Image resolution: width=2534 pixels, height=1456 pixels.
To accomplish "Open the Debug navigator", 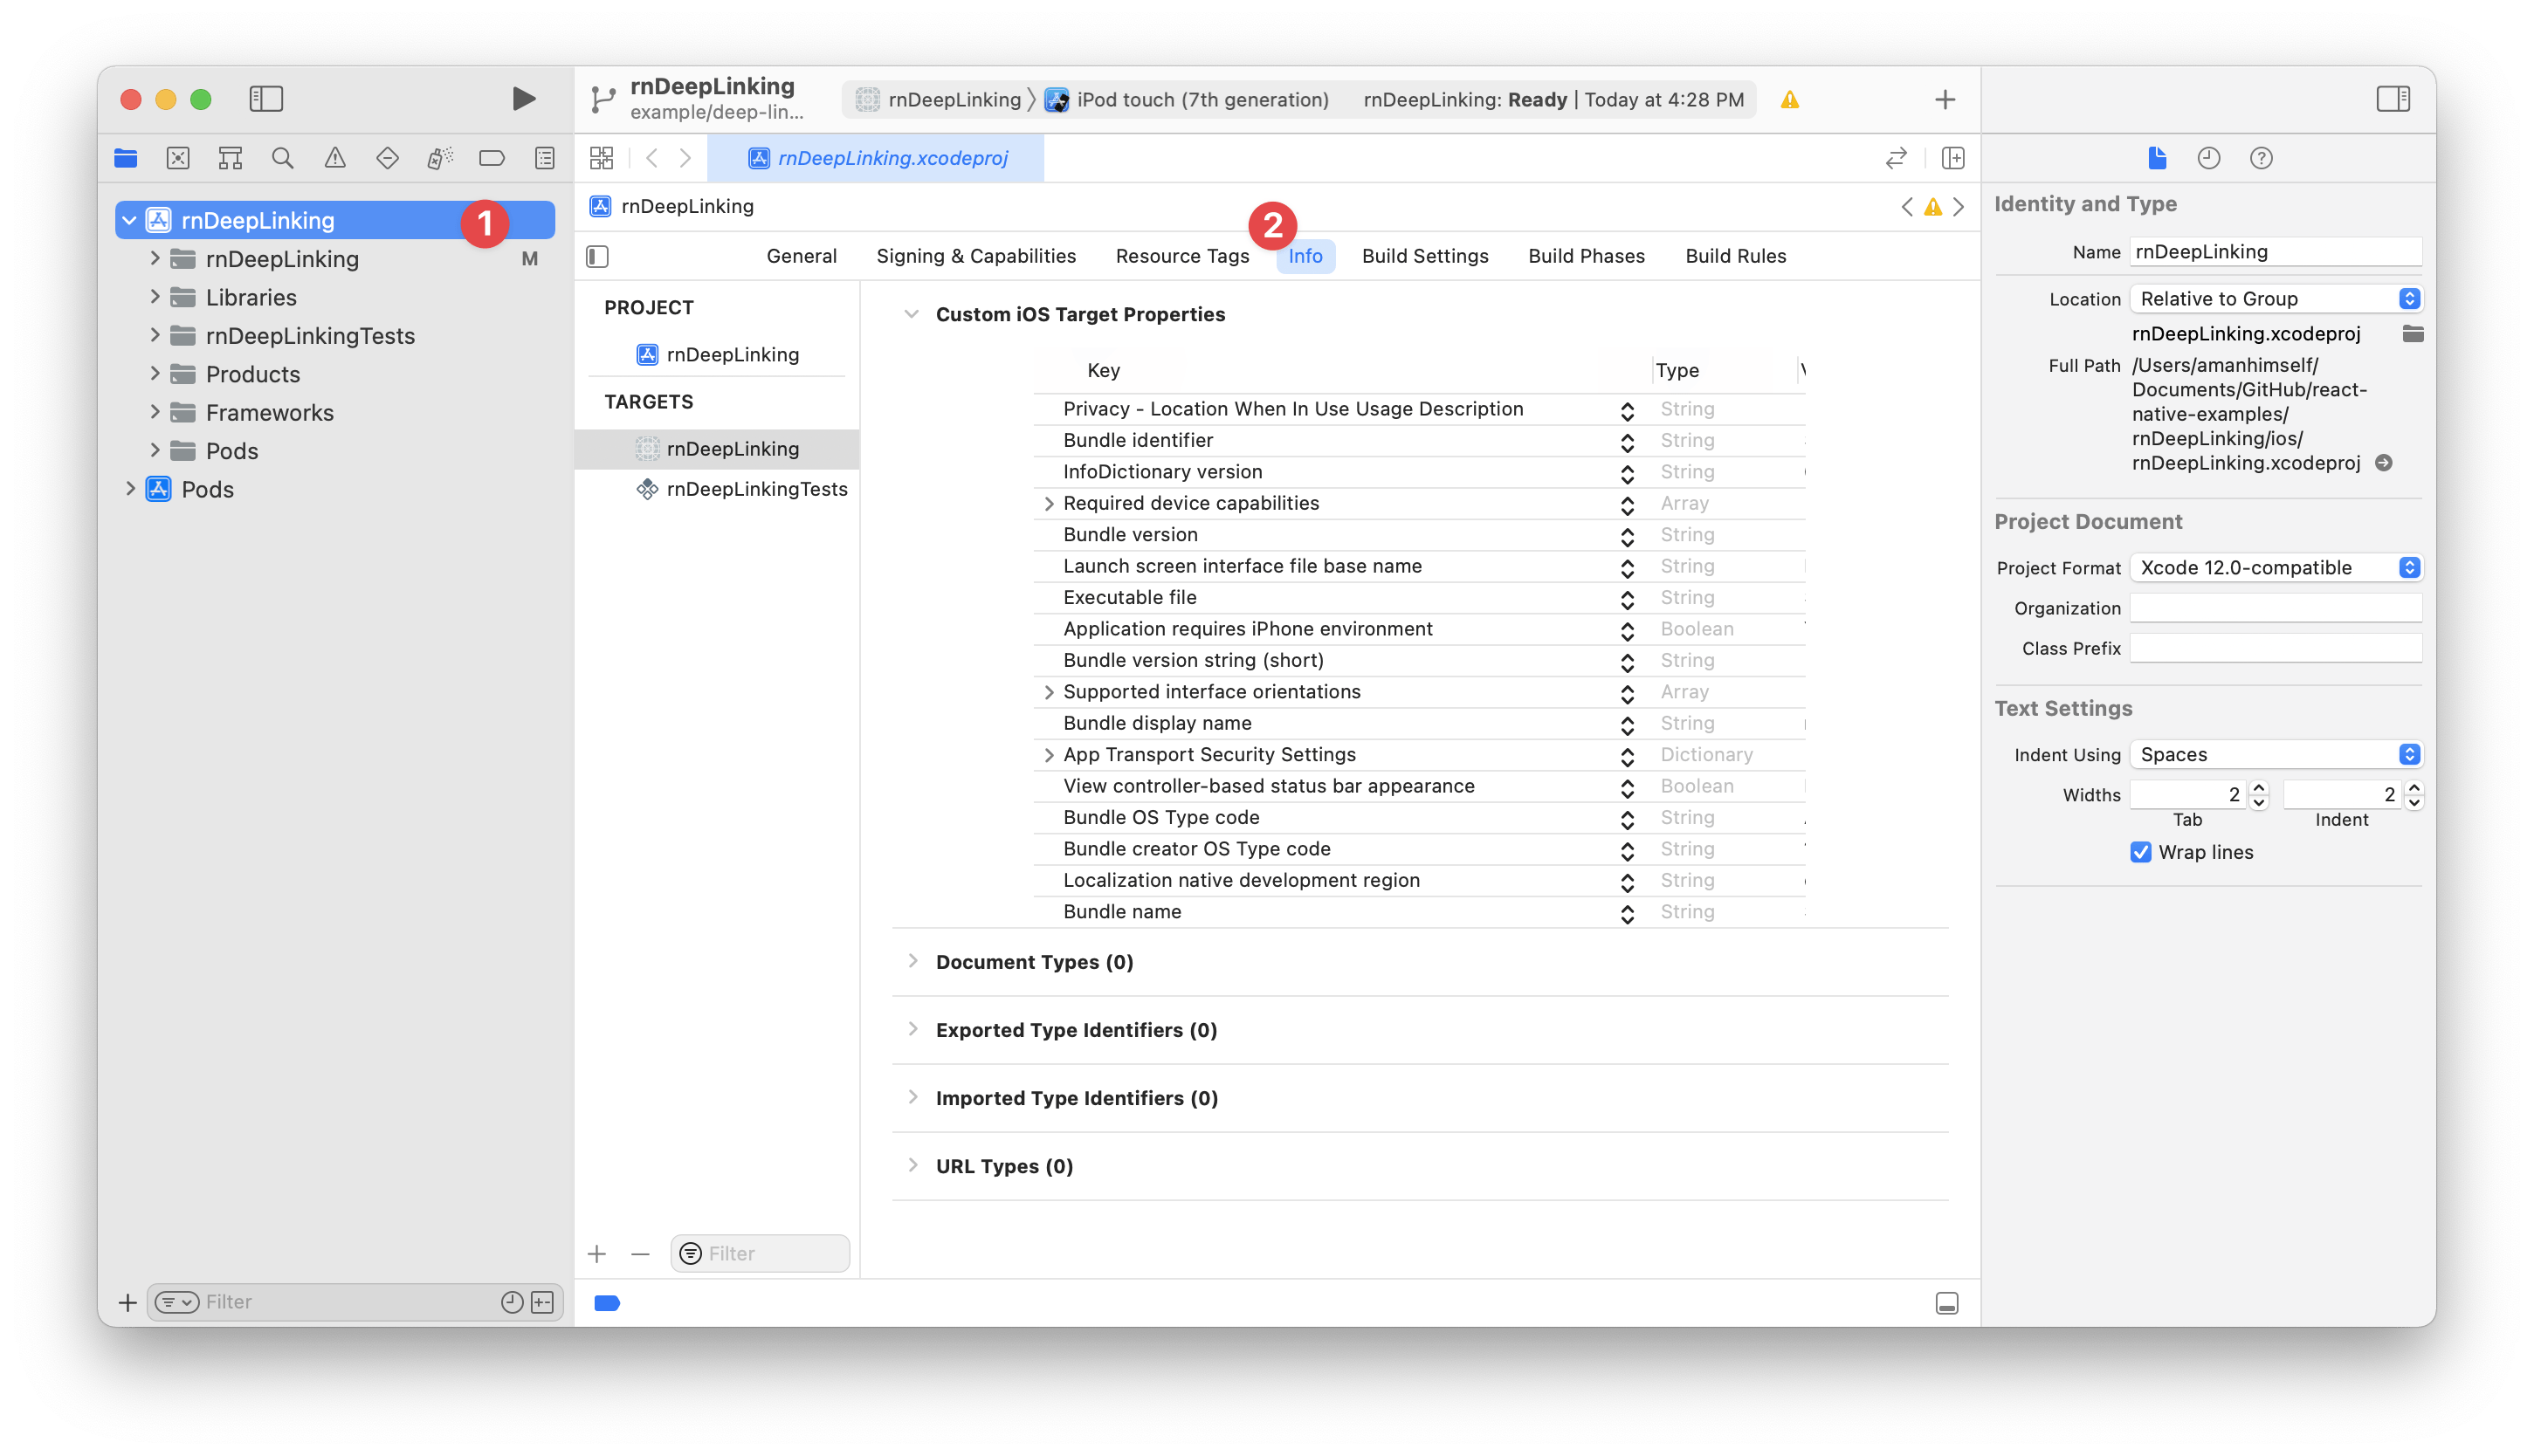I will coord(440,157).
